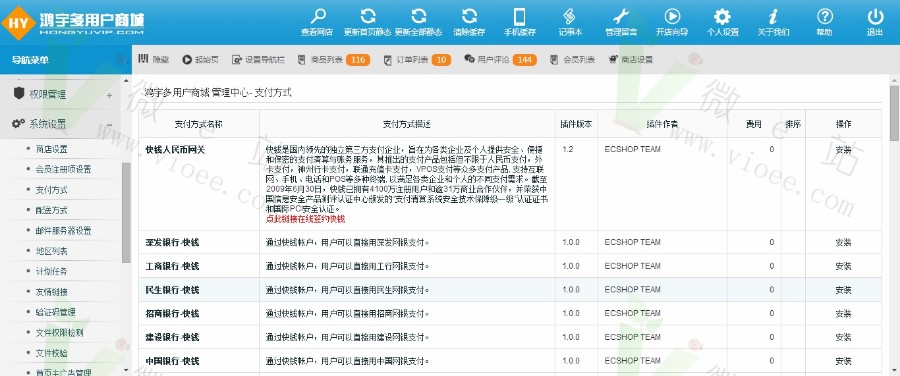Screen dimensions: 900x376
Task: Open the 记事本 notepad icon
Action: tap(570, 16)
